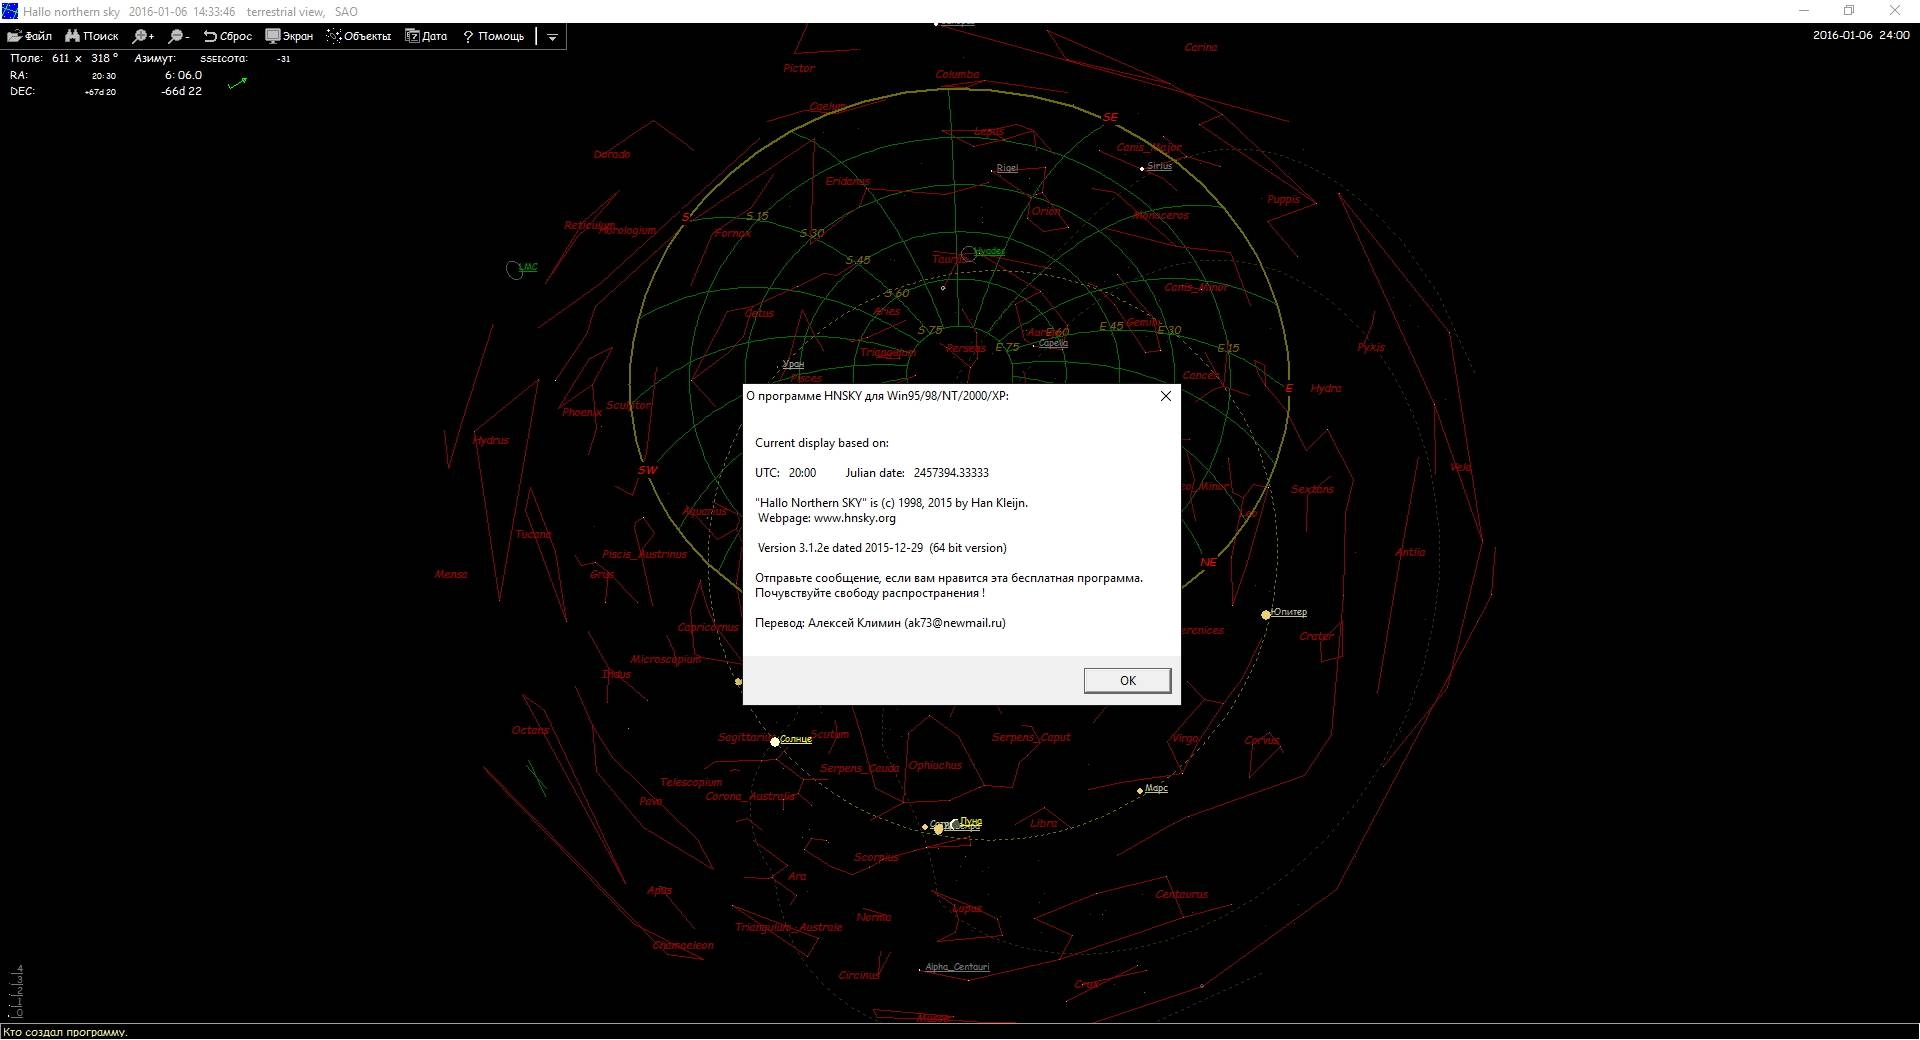Restore the window with title bar restore button
This screenshot has width=1920, height=1040.
tap(1849, 11)
